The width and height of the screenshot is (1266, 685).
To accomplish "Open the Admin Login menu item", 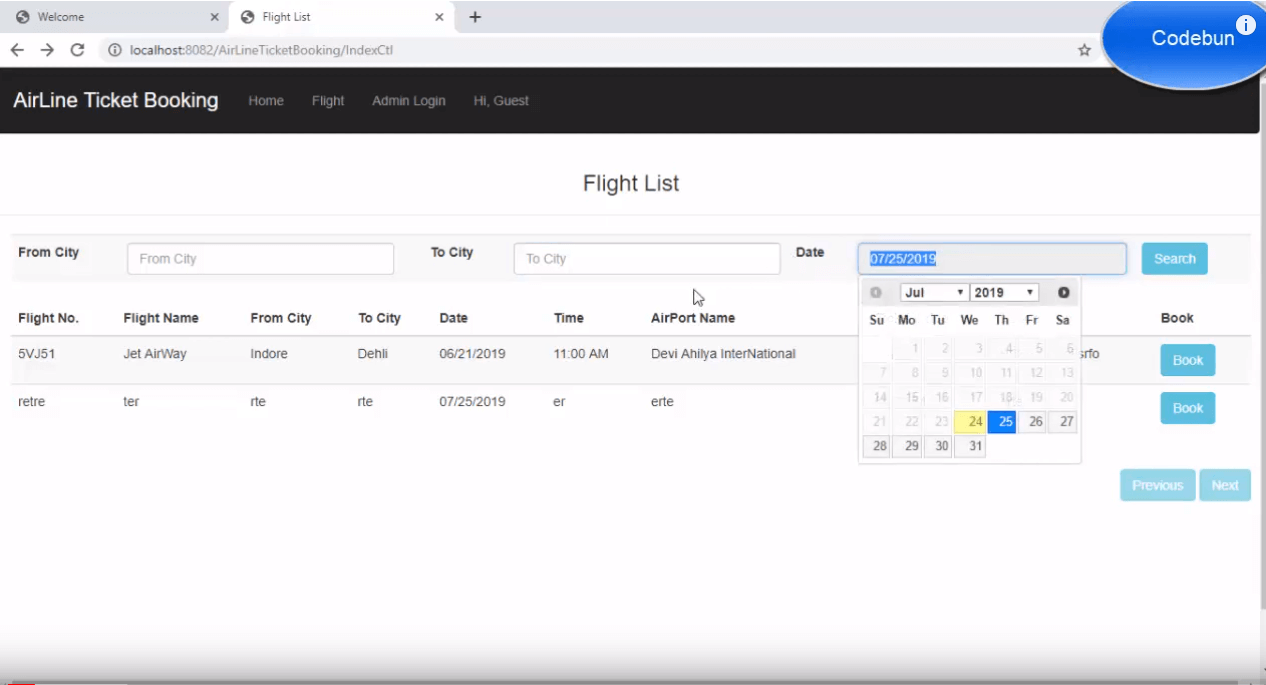I will [408, 100].
